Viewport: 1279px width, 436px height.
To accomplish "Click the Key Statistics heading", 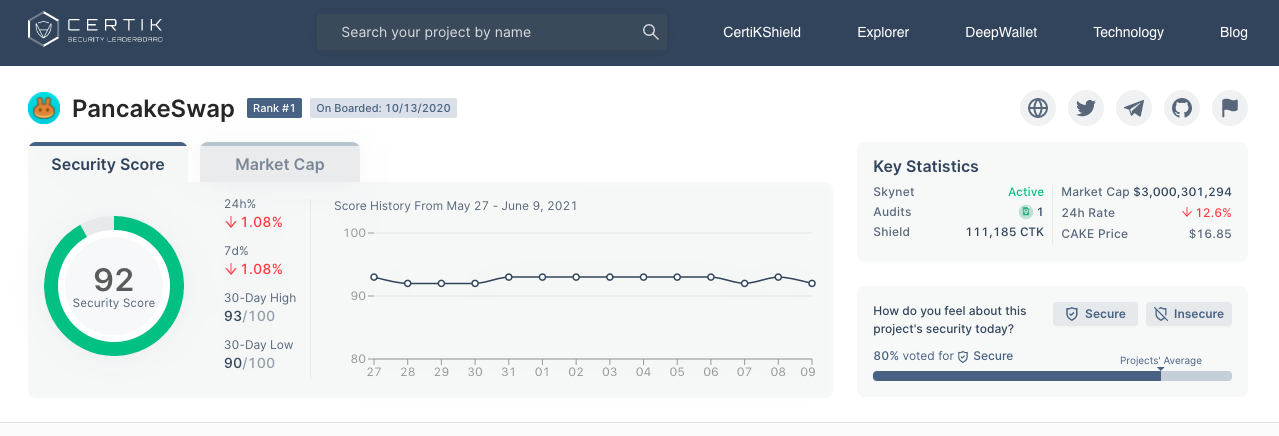I will 926,166.
